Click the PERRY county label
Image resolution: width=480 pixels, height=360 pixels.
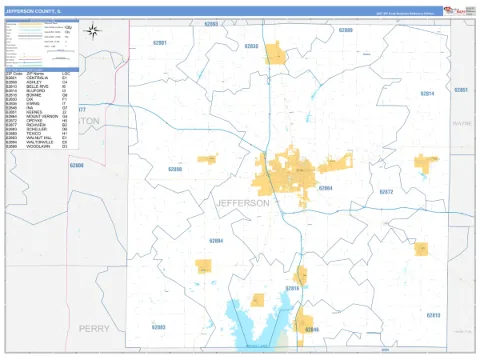(94, 329)
